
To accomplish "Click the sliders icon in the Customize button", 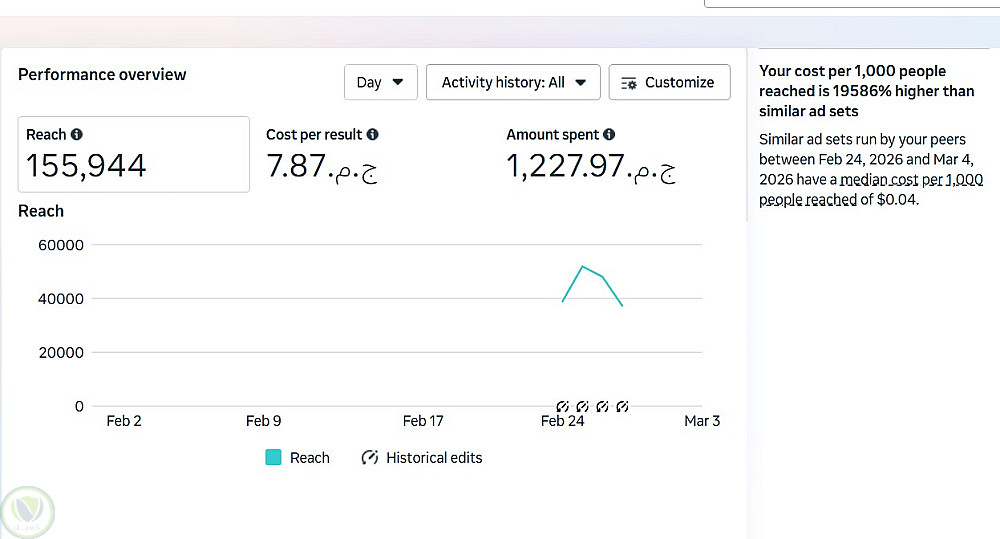I will click(629, 83).
